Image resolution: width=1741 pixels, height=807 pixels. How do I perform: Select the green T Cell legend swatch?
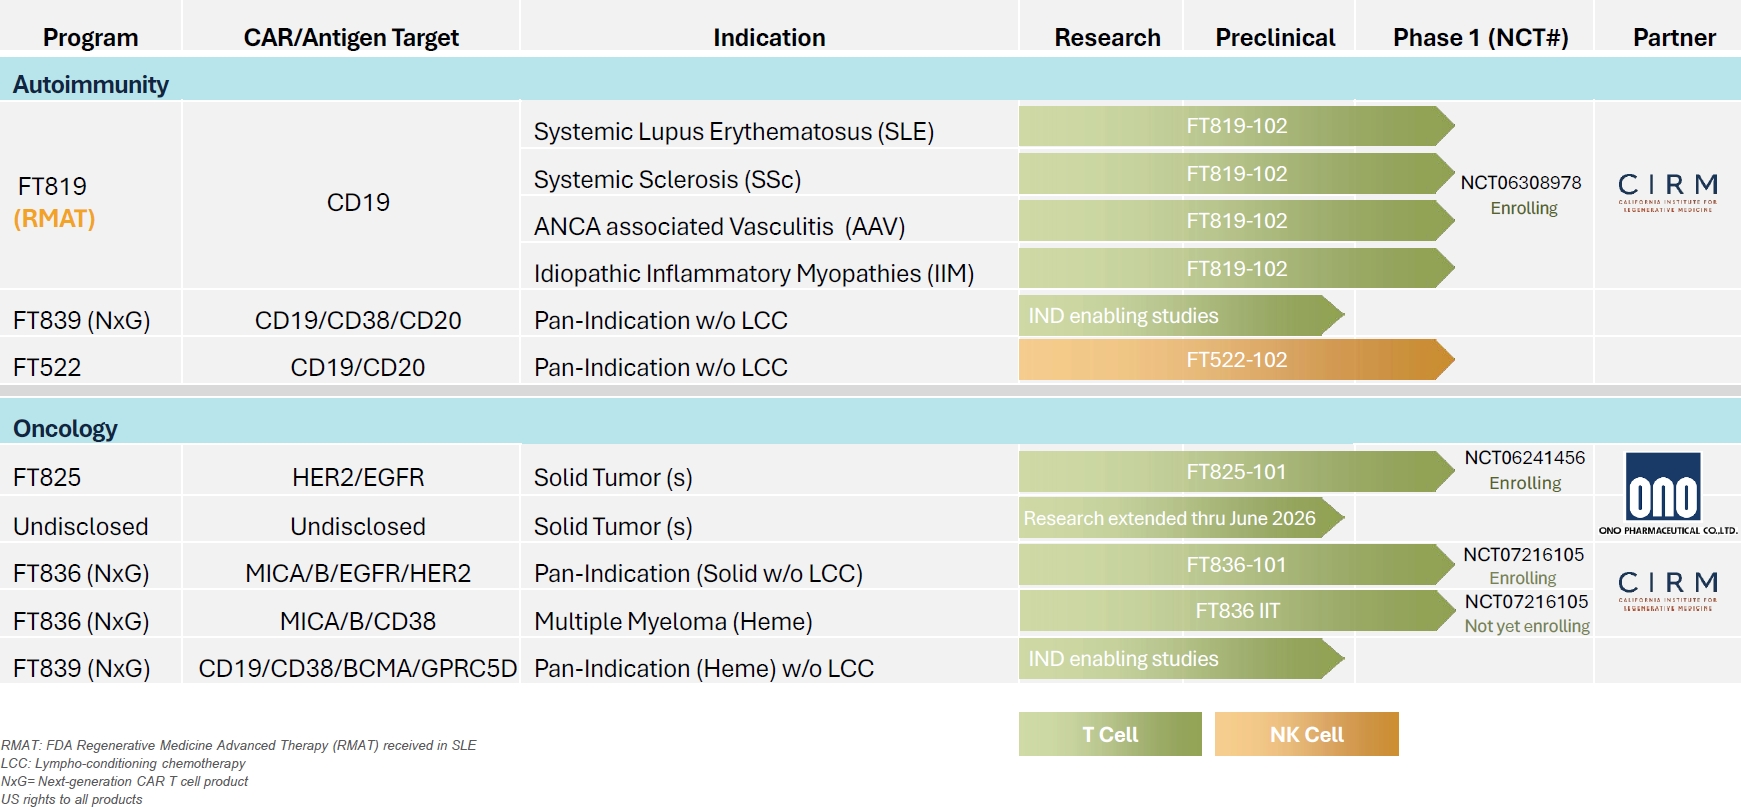[1110, 734]
